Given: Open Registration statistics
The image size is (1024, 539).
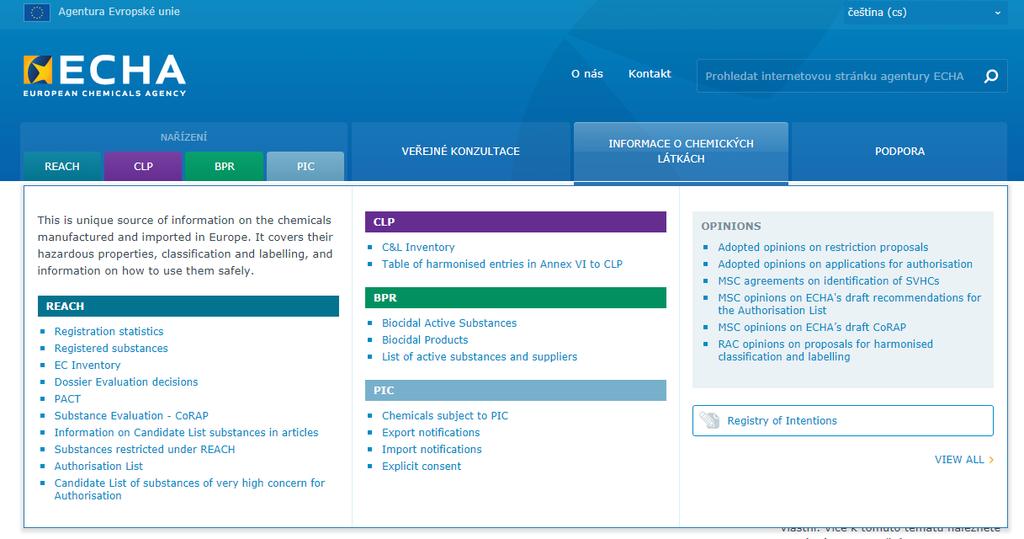Looking at the screenshot, I should (108, 331).
